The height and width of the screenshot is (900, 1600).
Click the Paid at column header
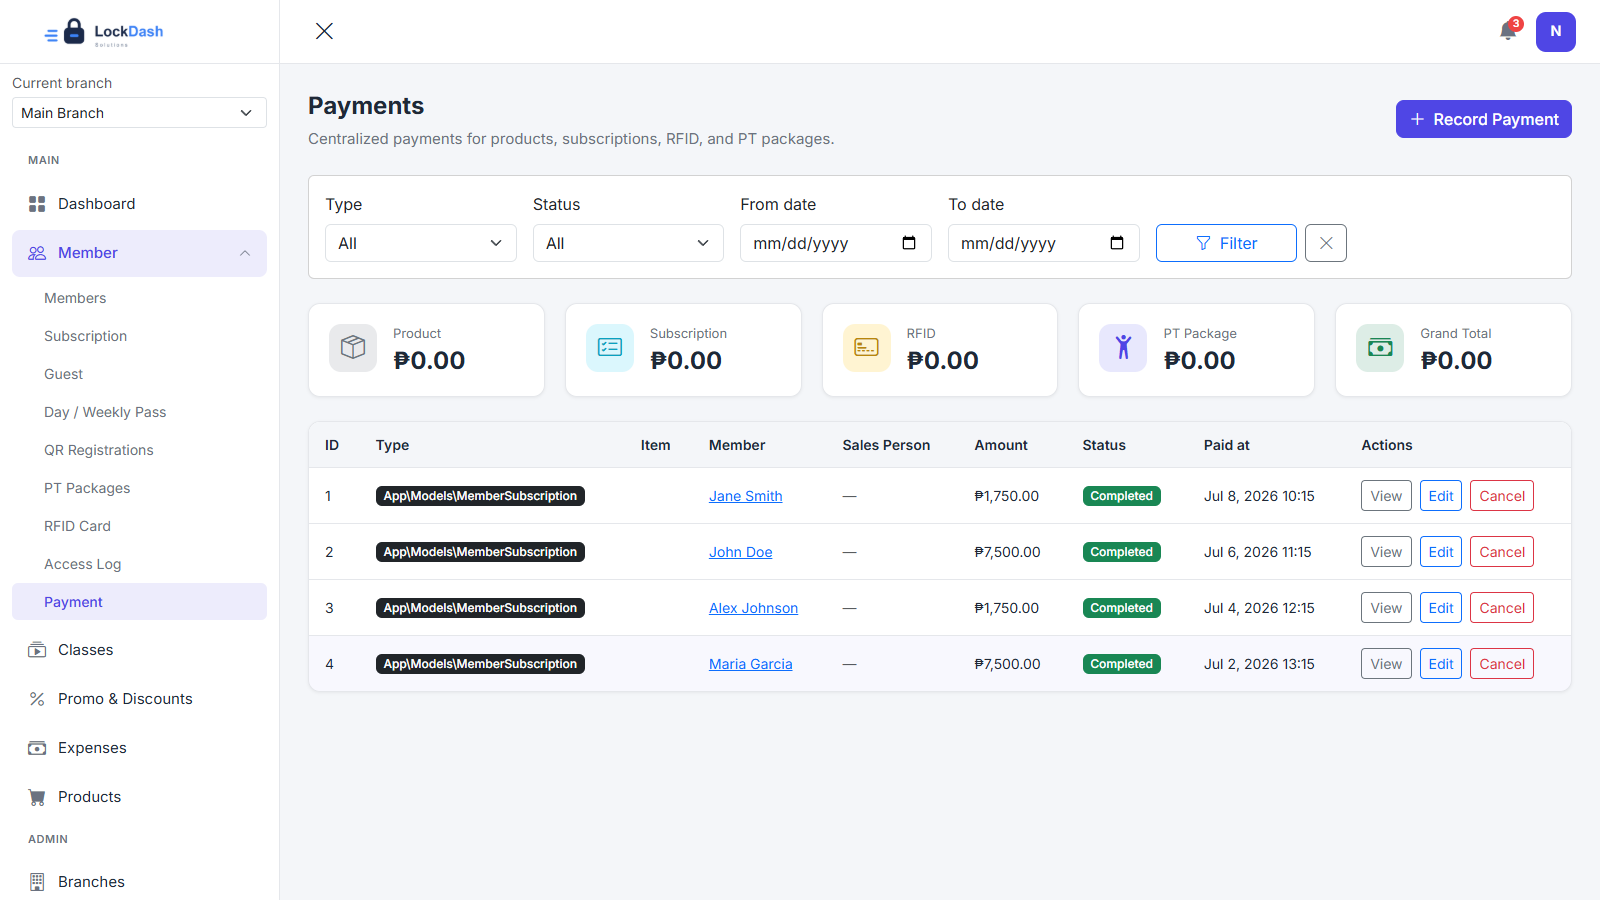point(1227,445)
